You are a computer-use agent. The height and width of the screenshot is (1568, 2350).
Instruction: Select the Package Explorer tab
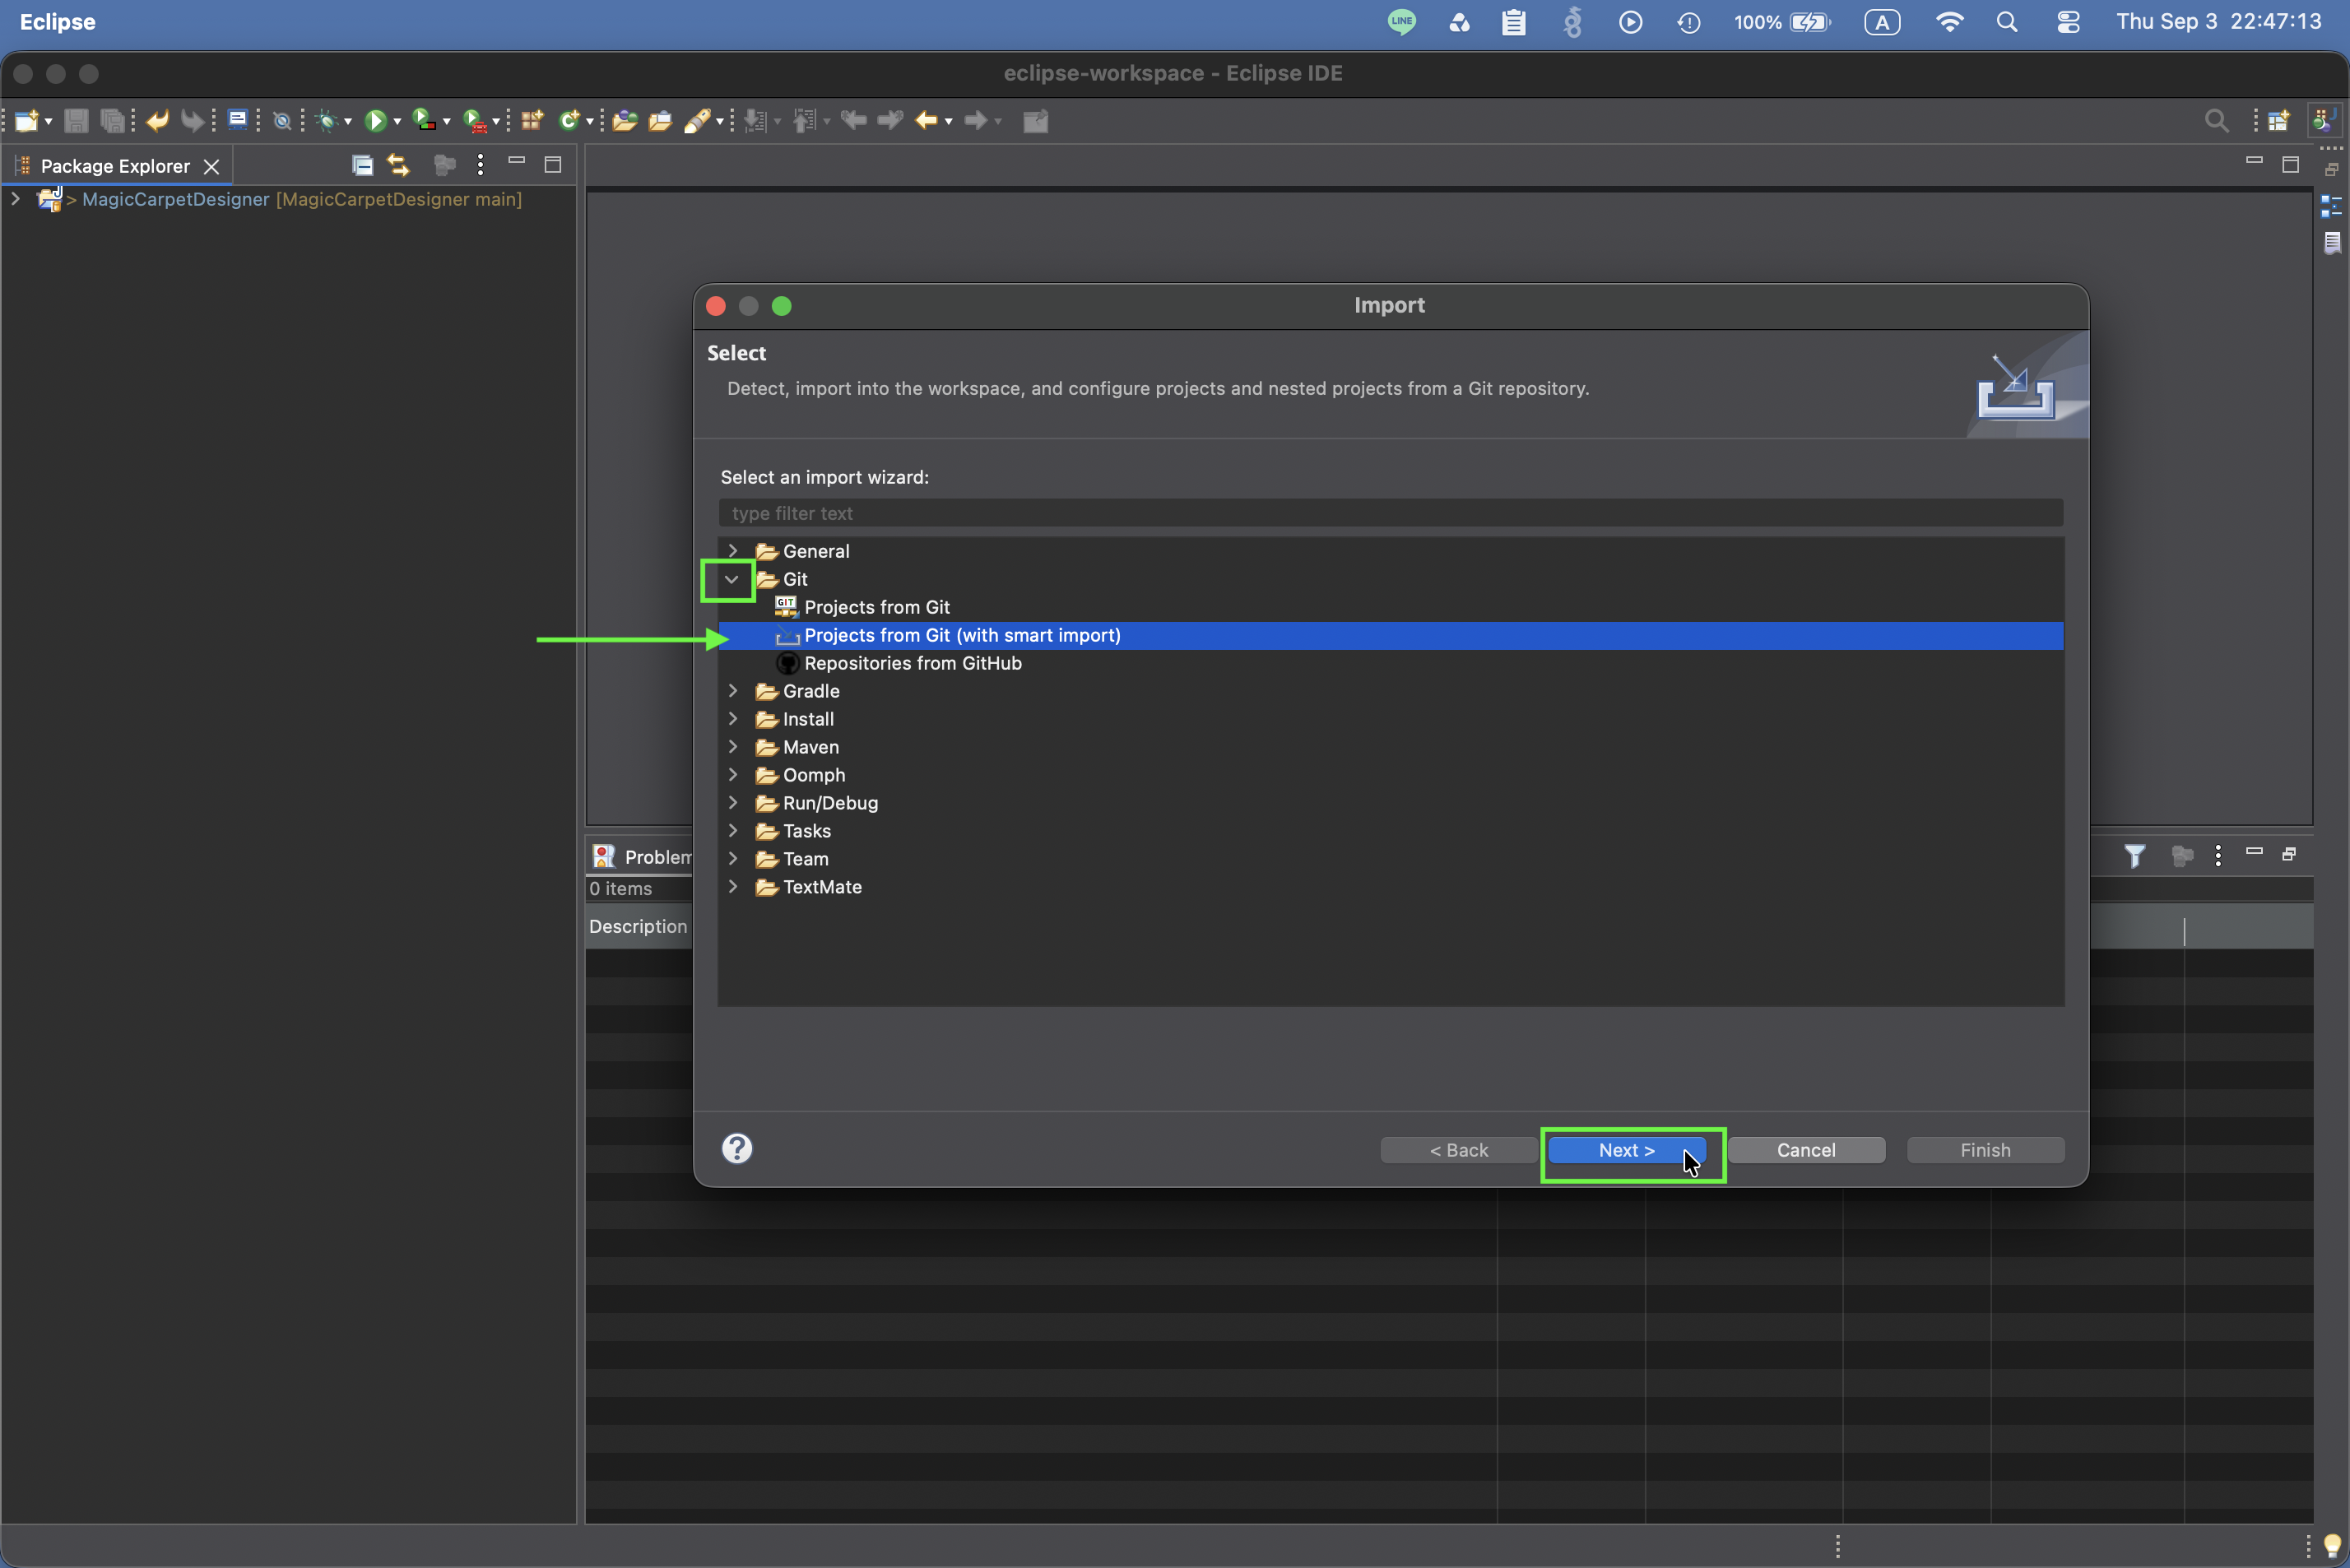pos(115,166)
